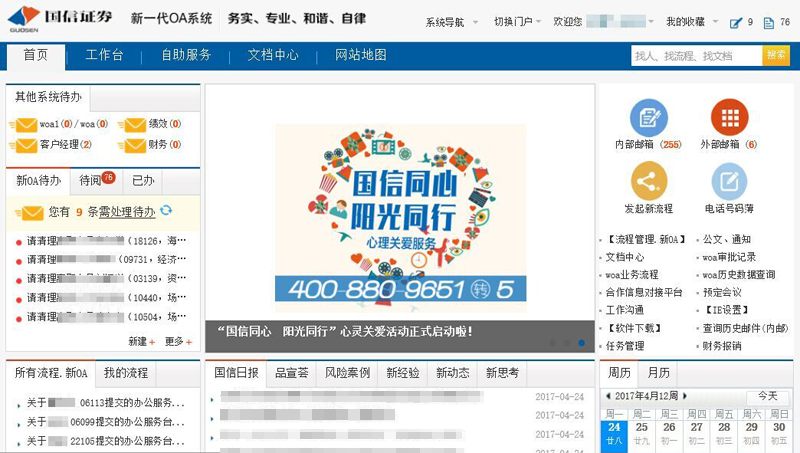Expand the 切换门户 dropdown
This screenshot has width=800, height=453.
[517, 22]
